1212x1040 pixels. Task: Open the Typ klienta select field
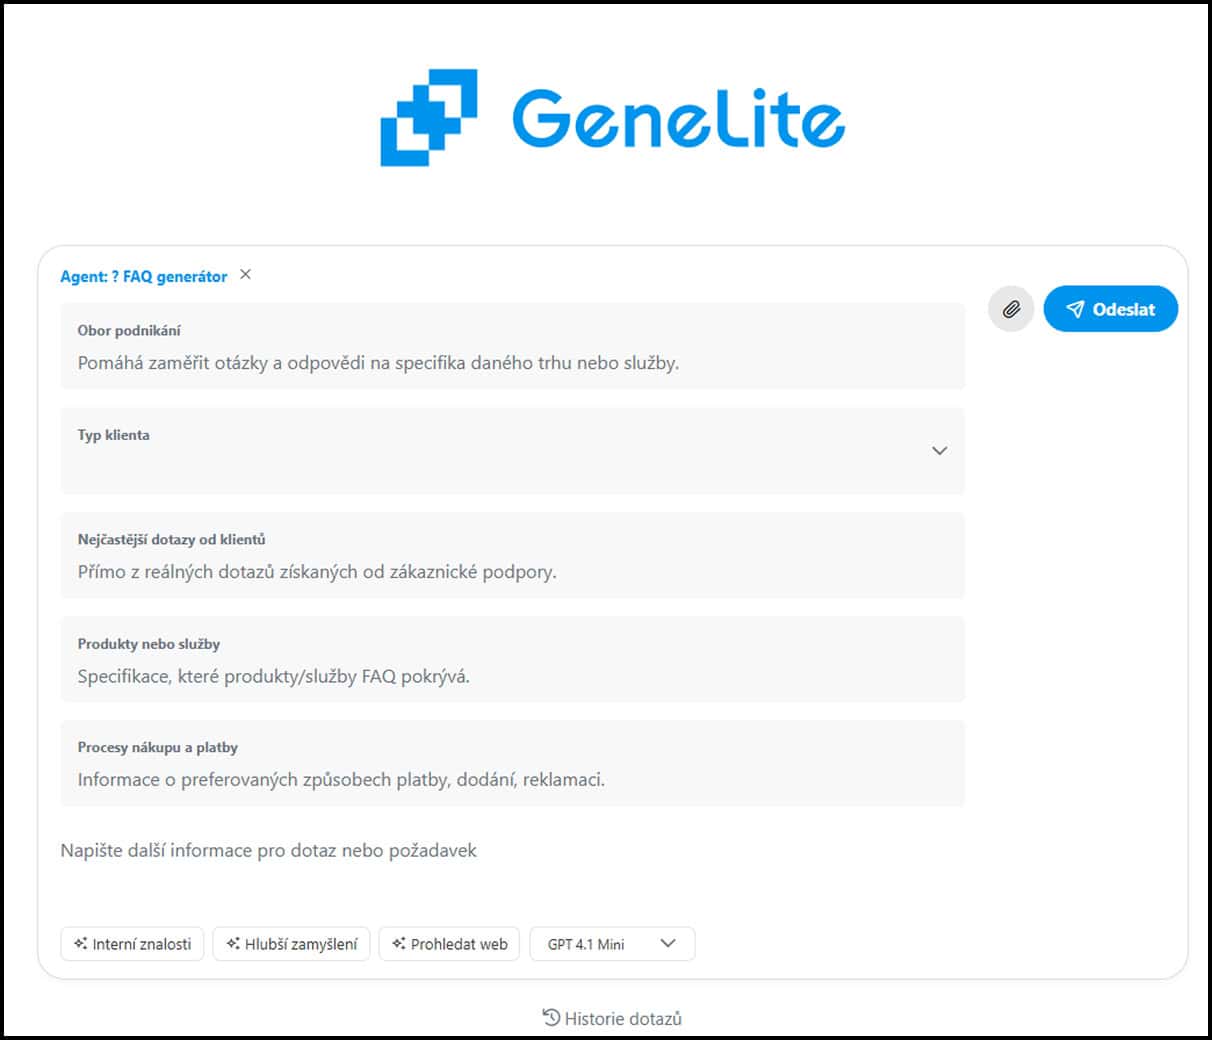click(x=513, y=451)
